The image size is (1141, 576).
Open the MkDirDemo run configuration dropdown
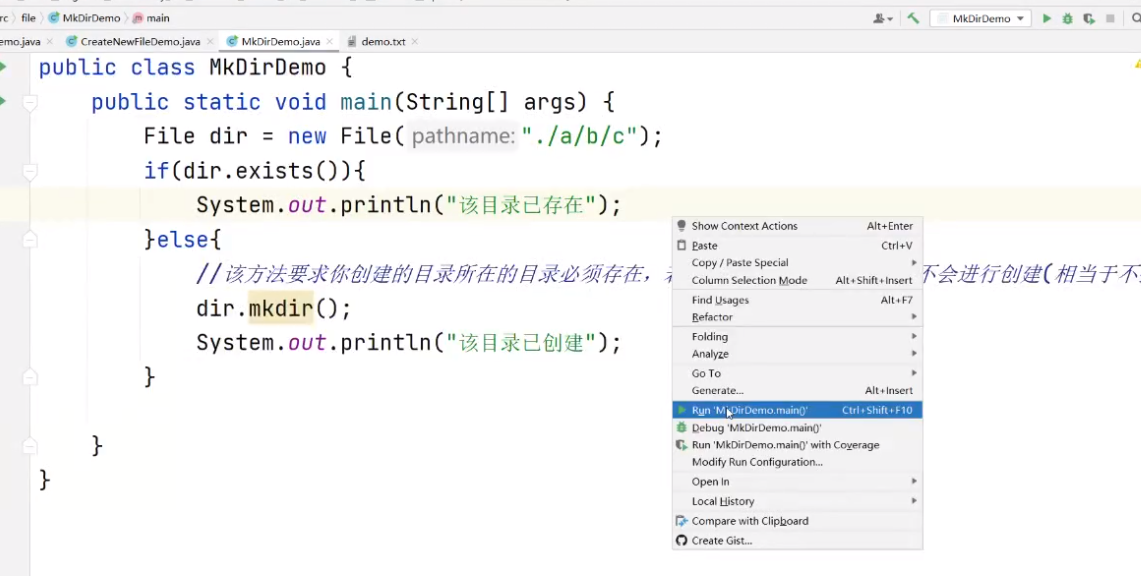click(x=1018, y=17)
